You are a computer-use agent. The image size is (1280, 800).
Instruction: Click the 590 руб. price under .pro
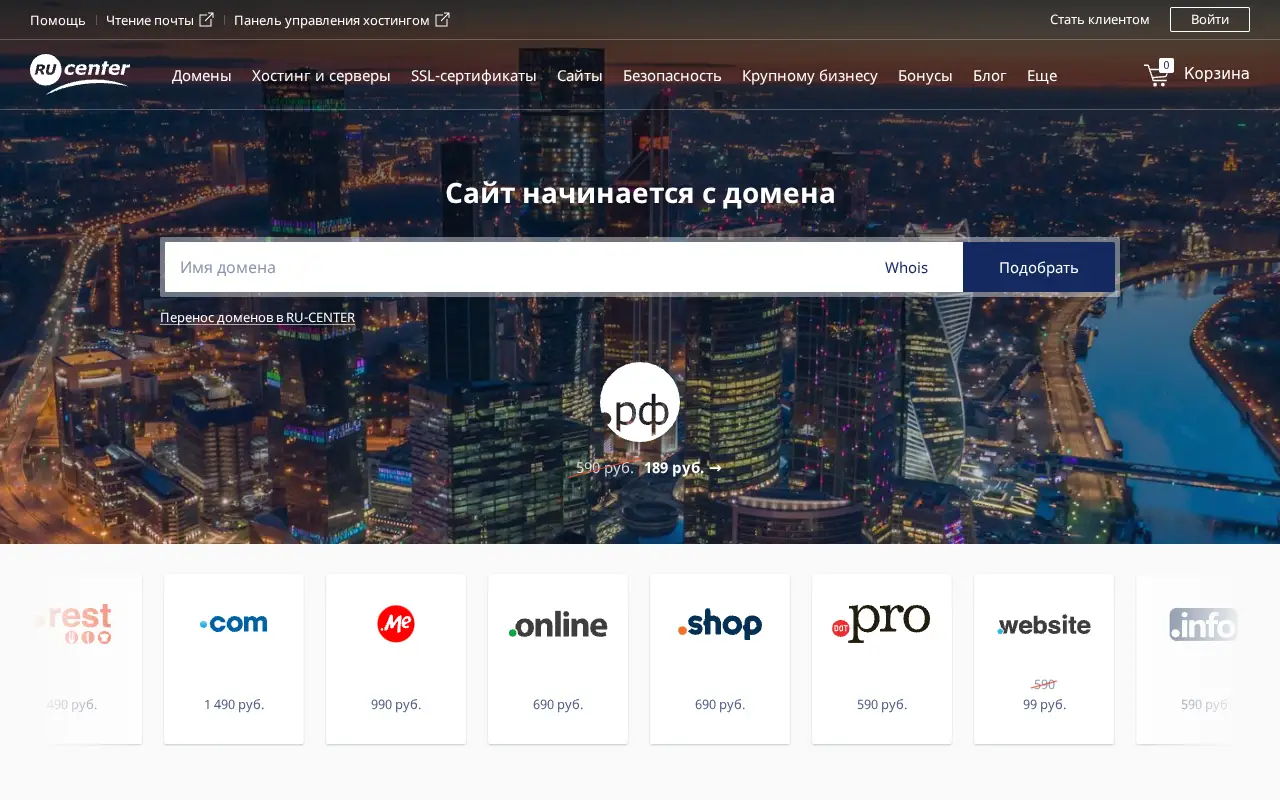[x=882, y=704]
